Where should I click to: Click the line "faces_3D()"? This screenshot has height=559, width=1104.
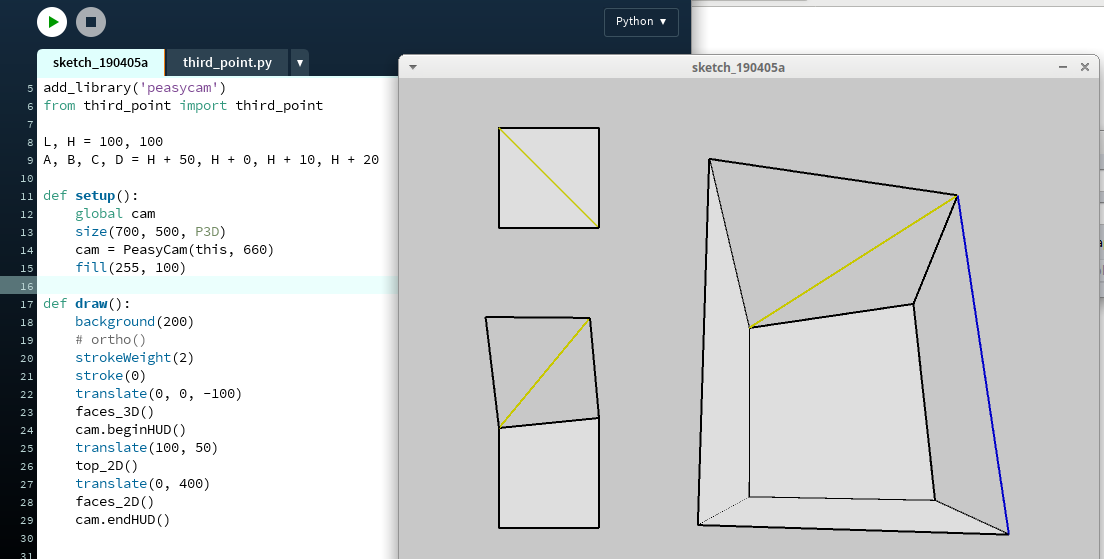pyautogui.click(x=115, y=412)
